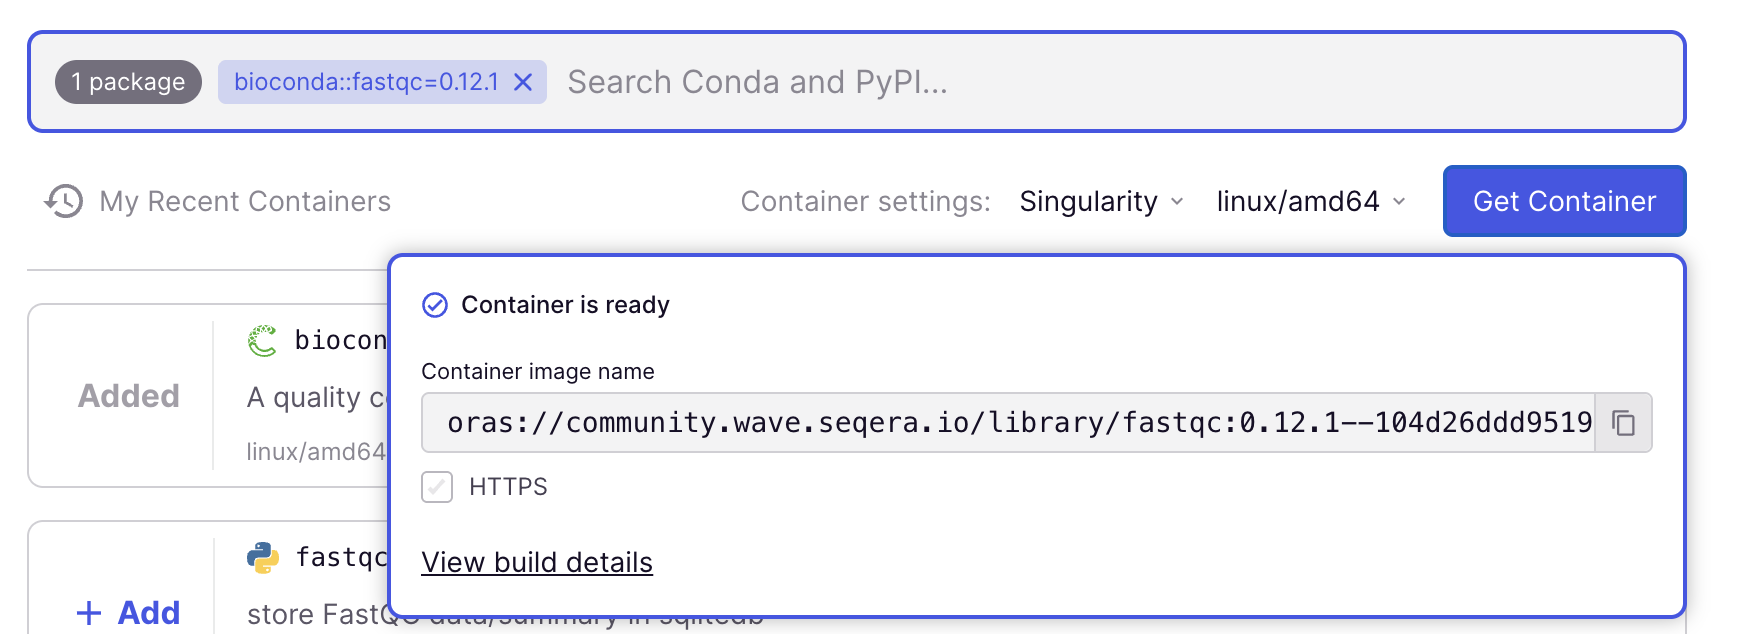This screenshot has width=1748, height=634.
Task: Click the container image name text field
Action: tap(1010, 423)
